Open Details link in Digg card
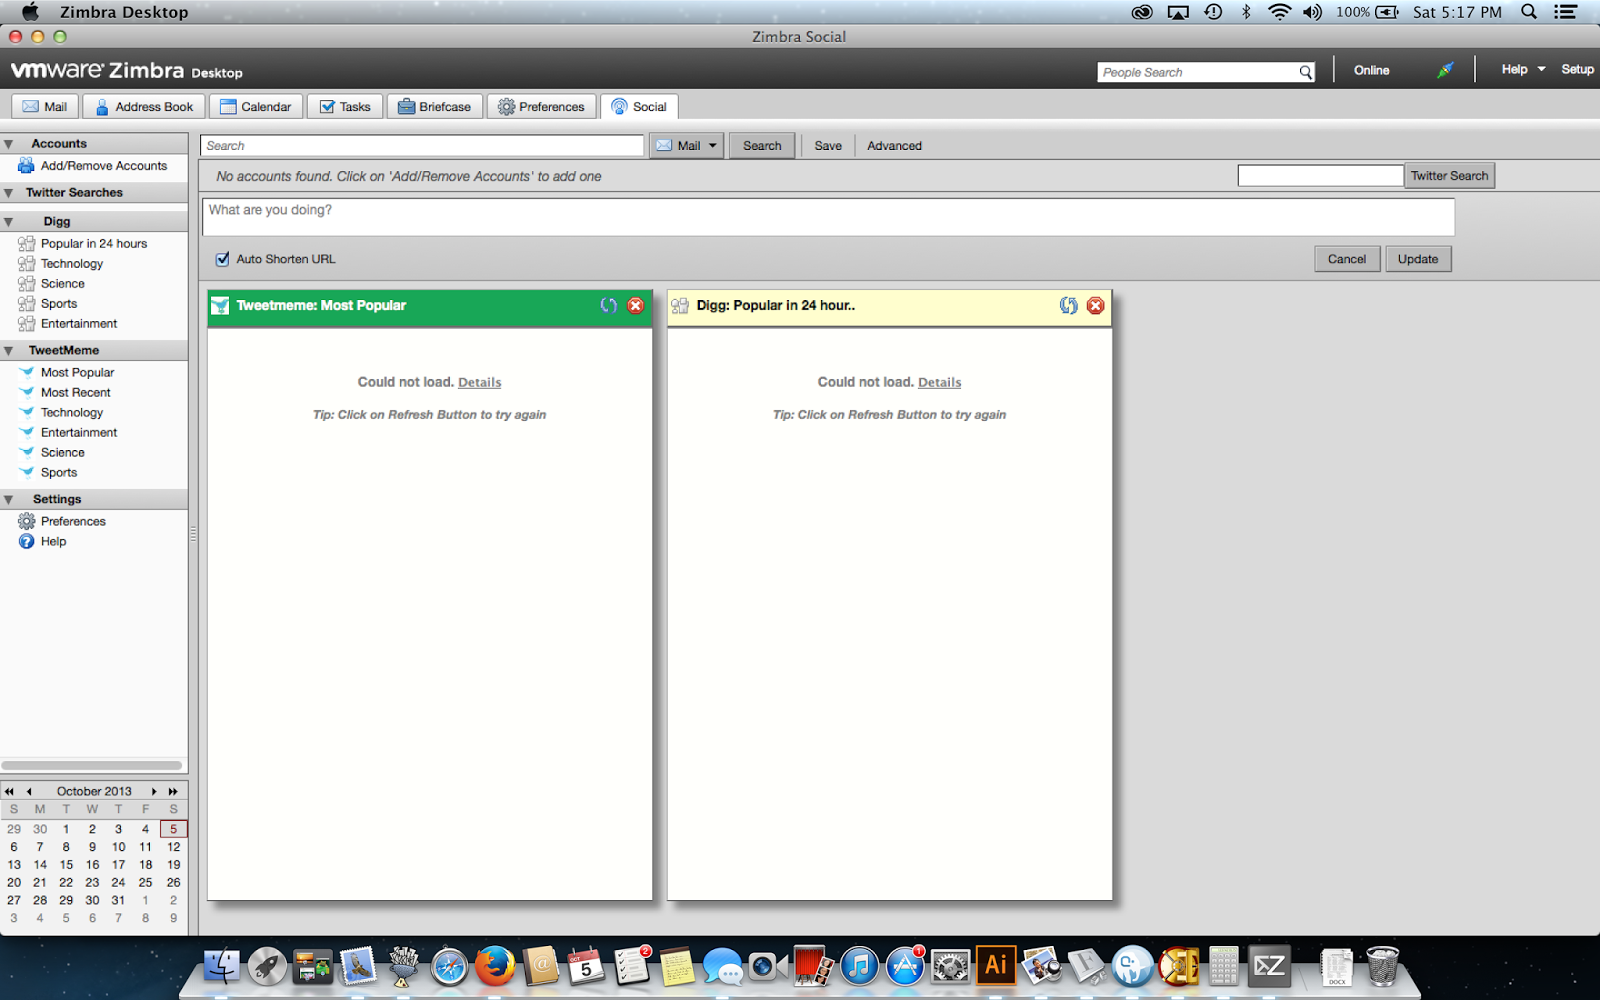Screen dimensions: 1600x1000 pyautogui.click(x=940, y=383)
